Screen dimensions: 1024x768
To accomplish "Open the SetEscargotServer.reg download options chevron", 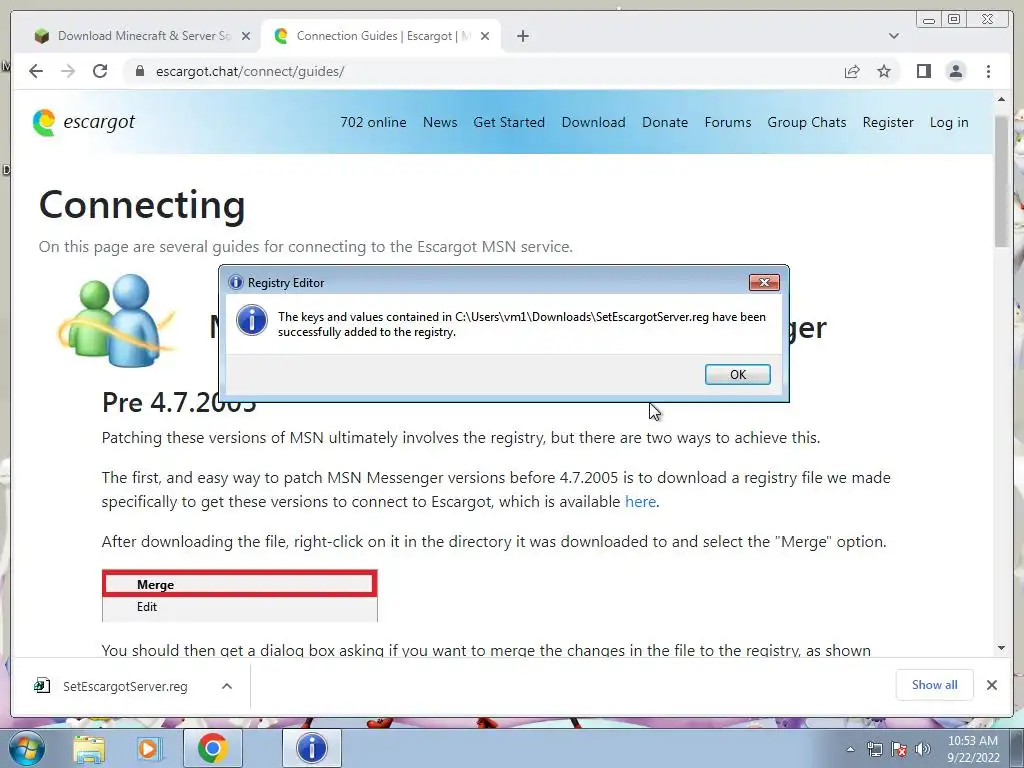I will click(x=227, y=686).
